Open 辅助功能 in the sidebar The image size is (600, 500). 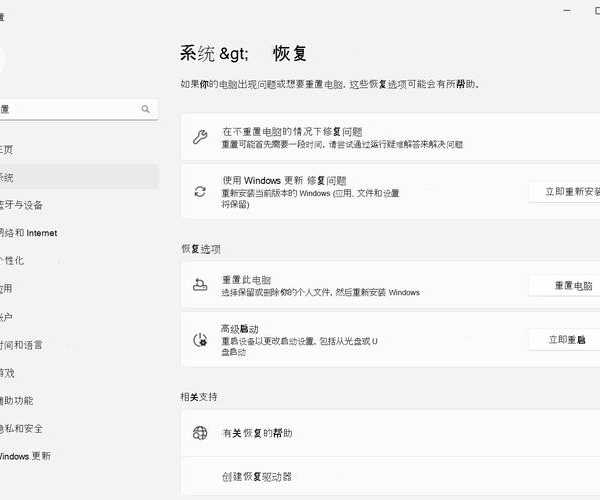(78, 401)
